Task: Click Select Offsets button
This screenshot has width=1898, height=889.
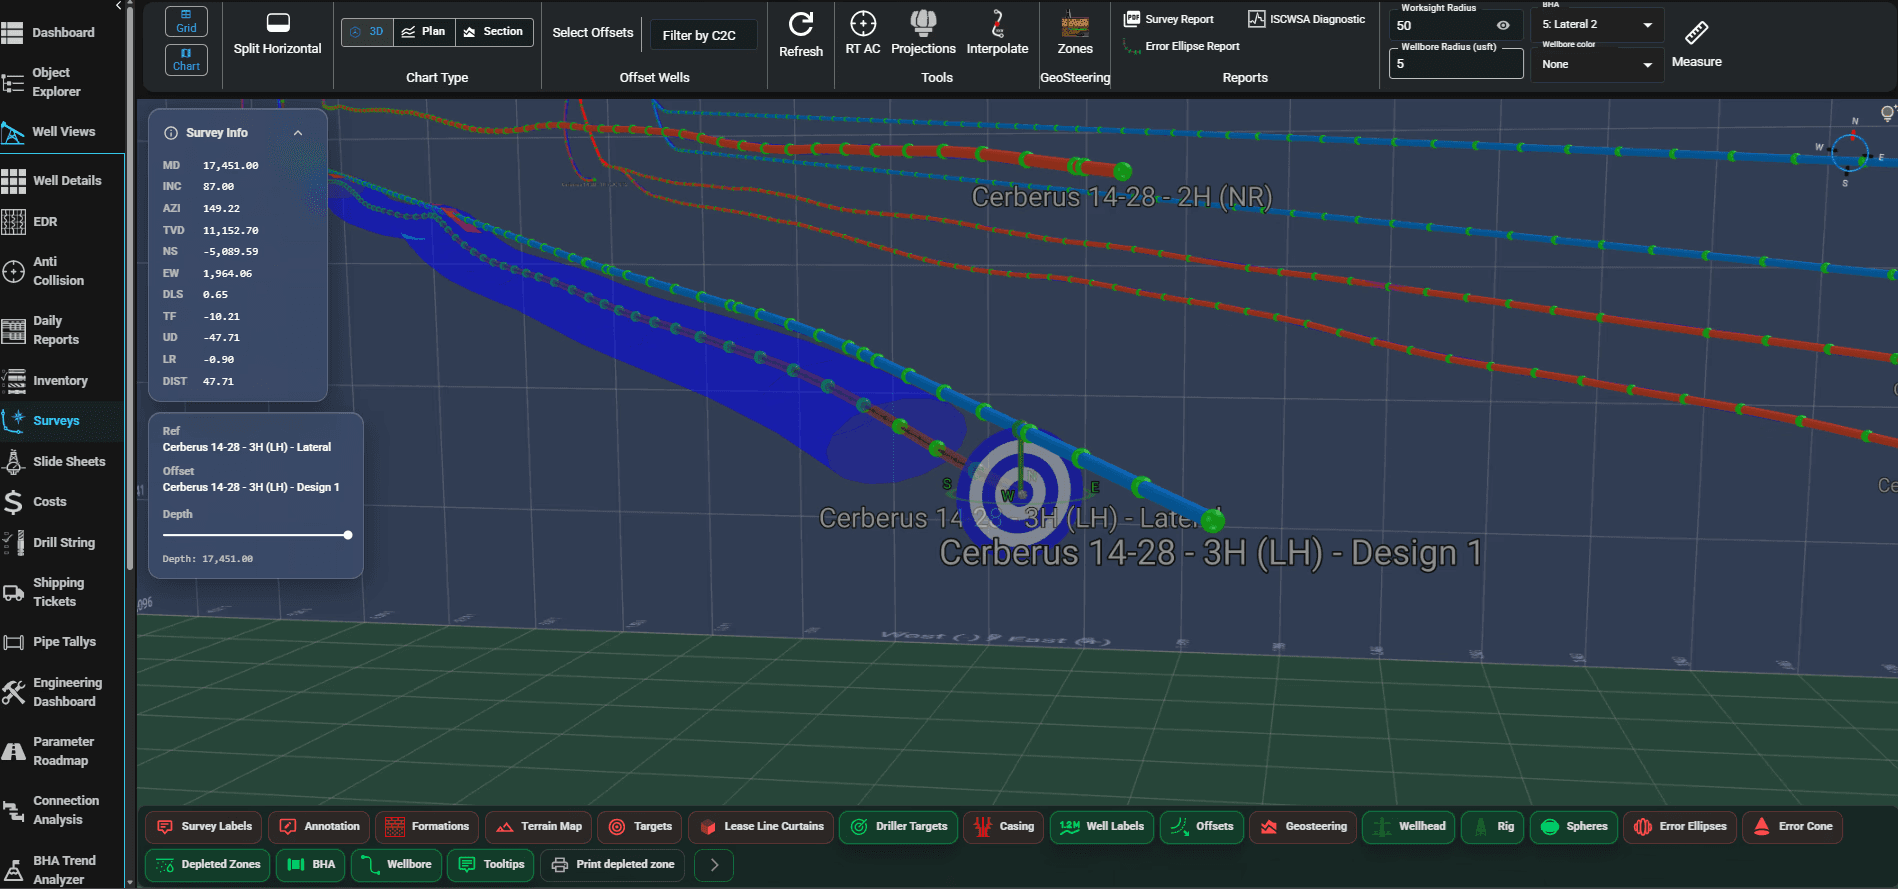Action: point(593,33)
